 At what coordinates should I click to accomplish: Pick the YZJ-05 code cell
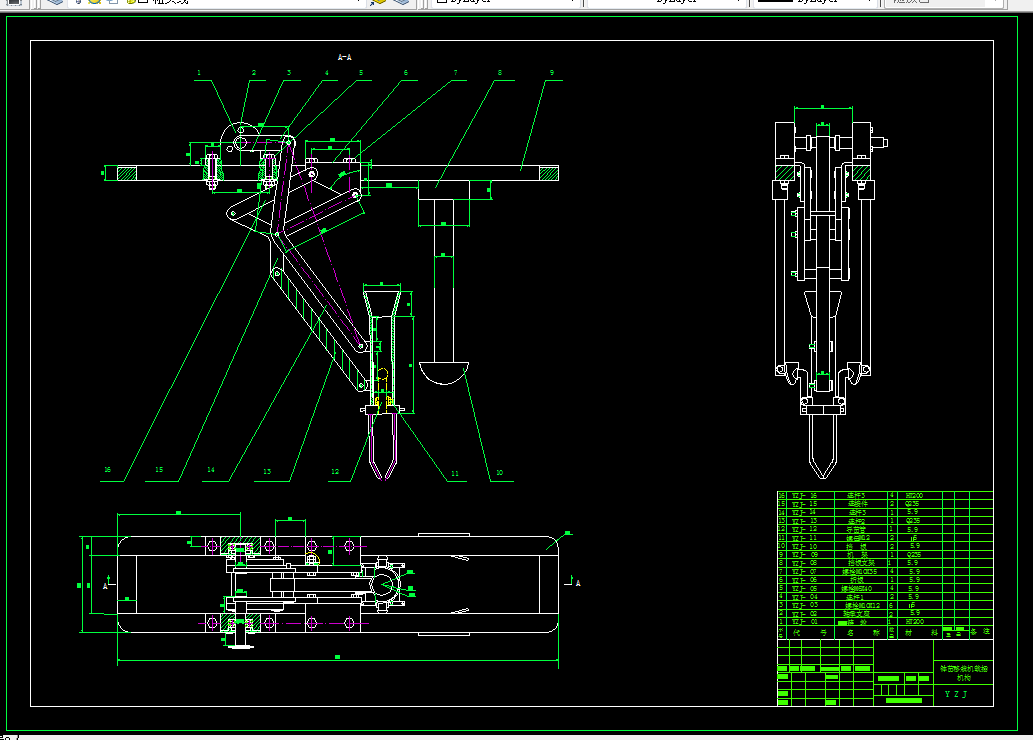(x=810, y=588)
